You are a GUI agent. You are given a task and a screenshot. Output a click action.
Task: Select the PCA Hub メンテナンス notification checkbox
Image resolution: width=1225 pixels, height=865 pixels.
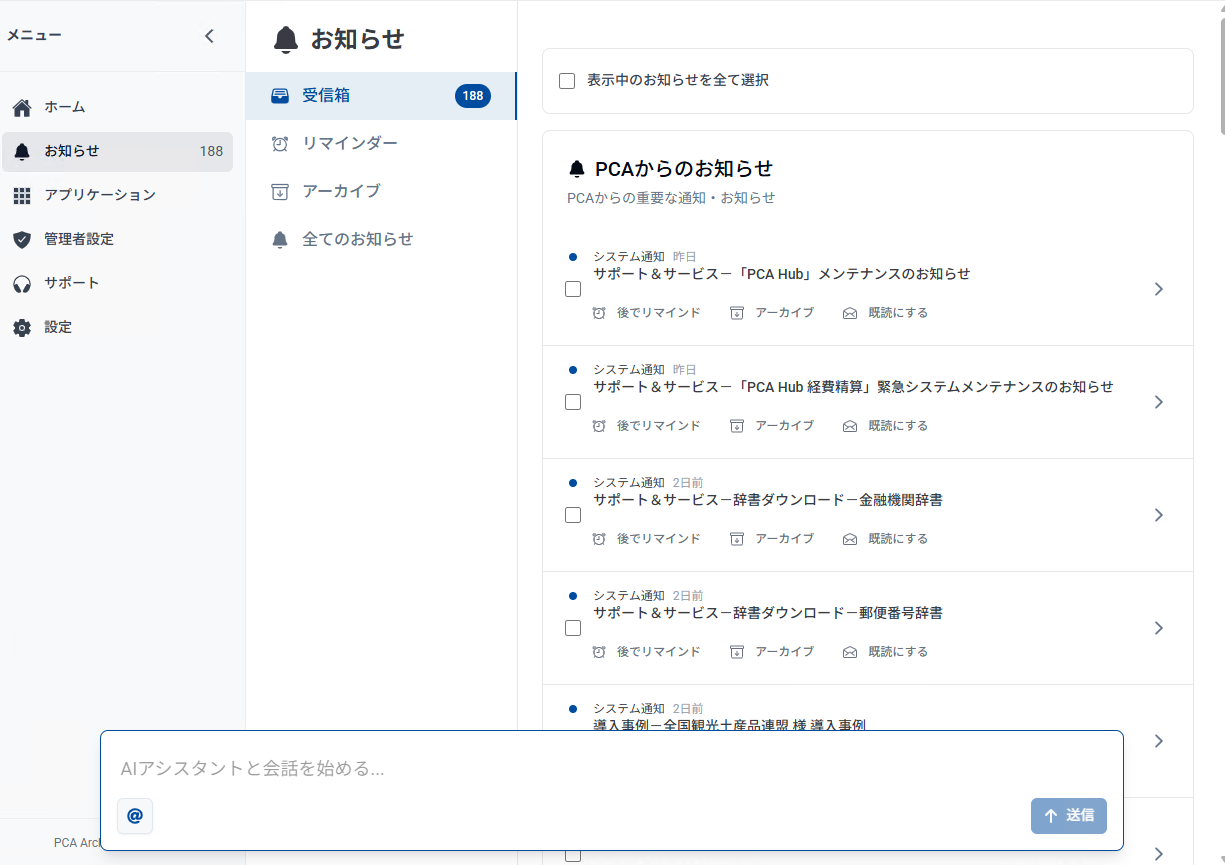pos(572,288)
